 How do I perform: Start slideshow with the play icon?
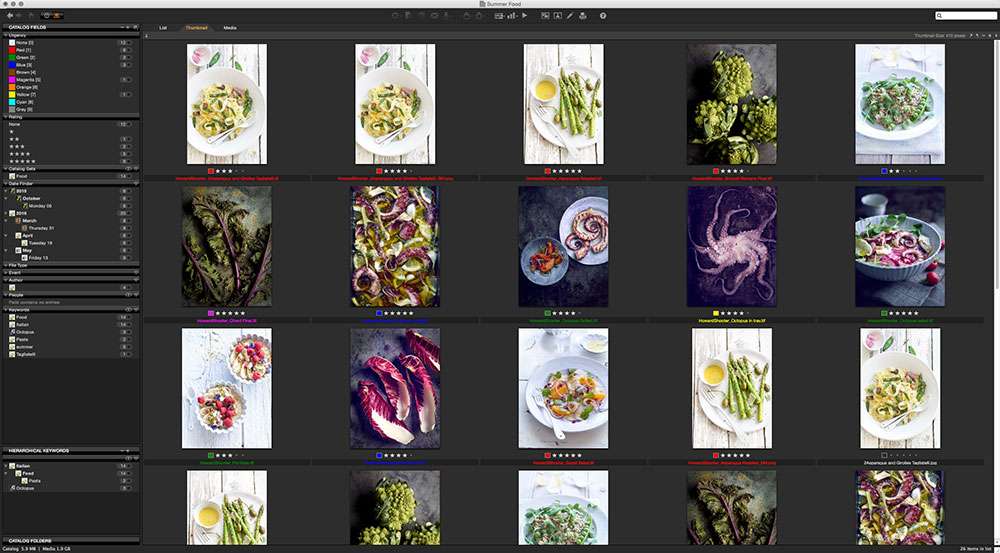pos(525,15)
